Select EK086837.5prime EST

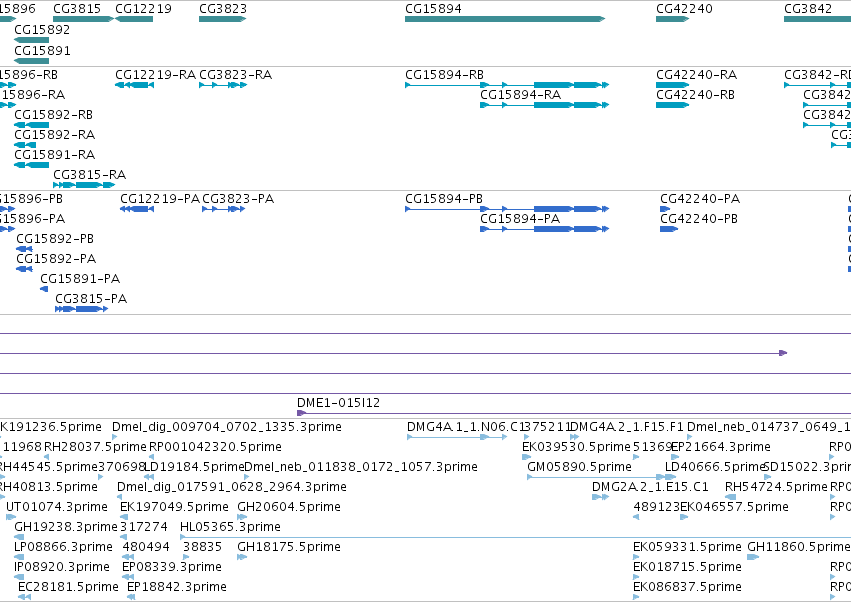coord(636,597)
